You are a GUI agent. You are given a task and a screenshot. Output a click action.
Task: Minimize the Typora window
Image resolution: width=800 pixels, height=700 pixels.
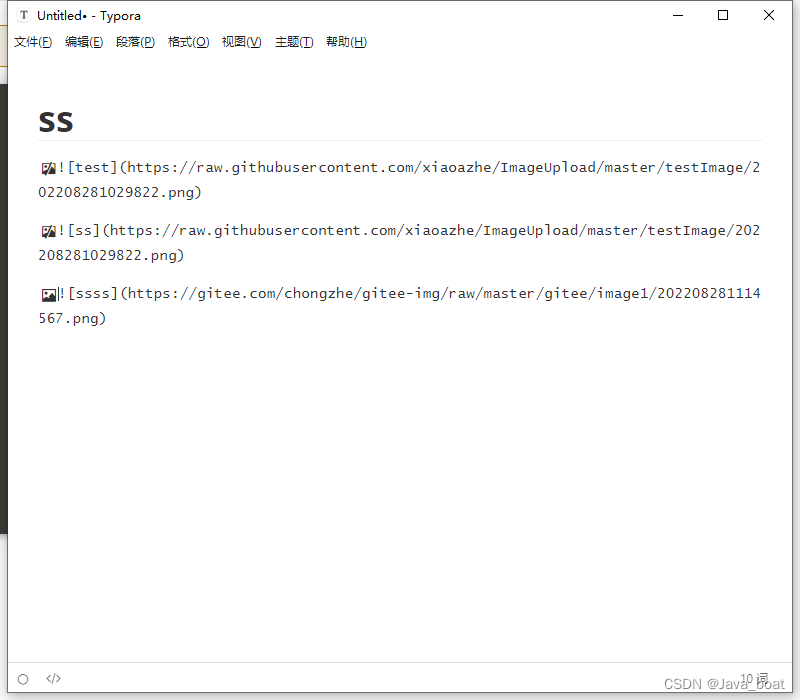pyautogui.click(x=678, y=15)
